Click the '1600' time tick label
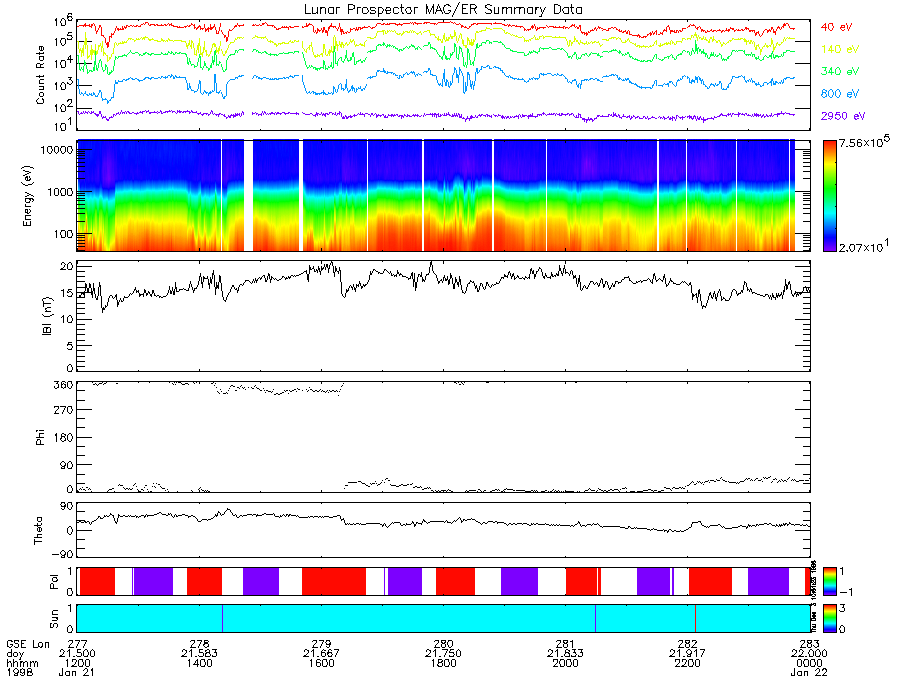Screen dimensions: 900x700 pyautogui.click(x=321, y=663)
